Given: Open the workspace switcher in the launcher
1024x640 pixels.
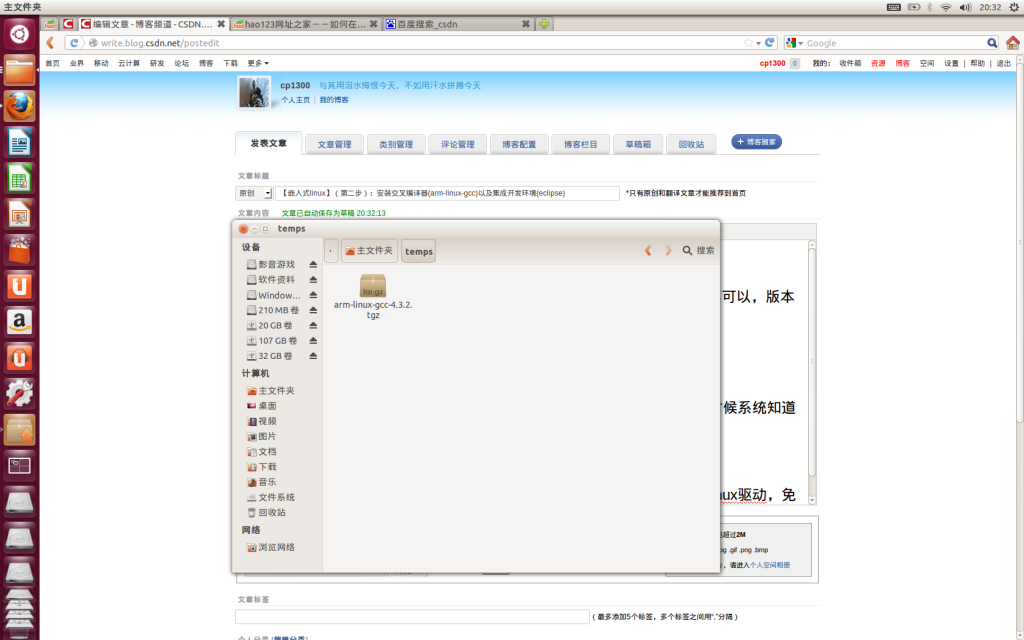Looking at the screenshot, I should click(19, 465).
